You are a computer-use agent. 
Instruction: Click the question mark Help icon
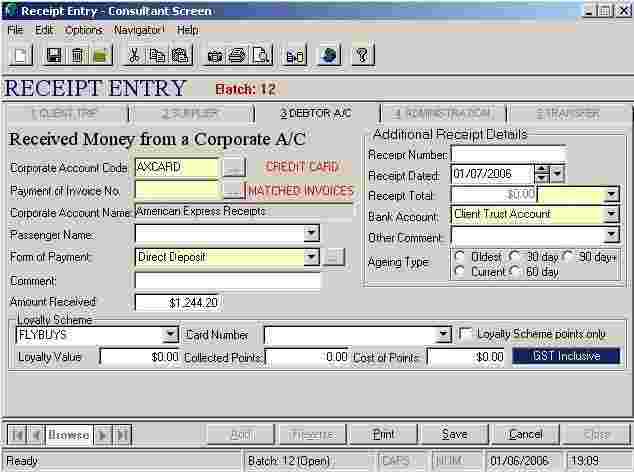pos(362,55)
